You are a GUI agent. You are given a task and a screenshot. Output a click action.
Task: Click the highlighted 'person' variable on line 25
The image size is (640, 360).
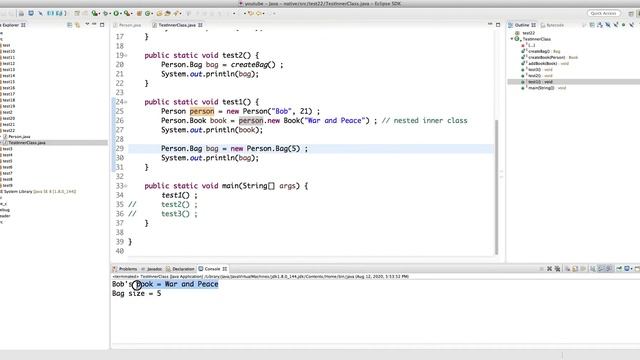(202, 111)
